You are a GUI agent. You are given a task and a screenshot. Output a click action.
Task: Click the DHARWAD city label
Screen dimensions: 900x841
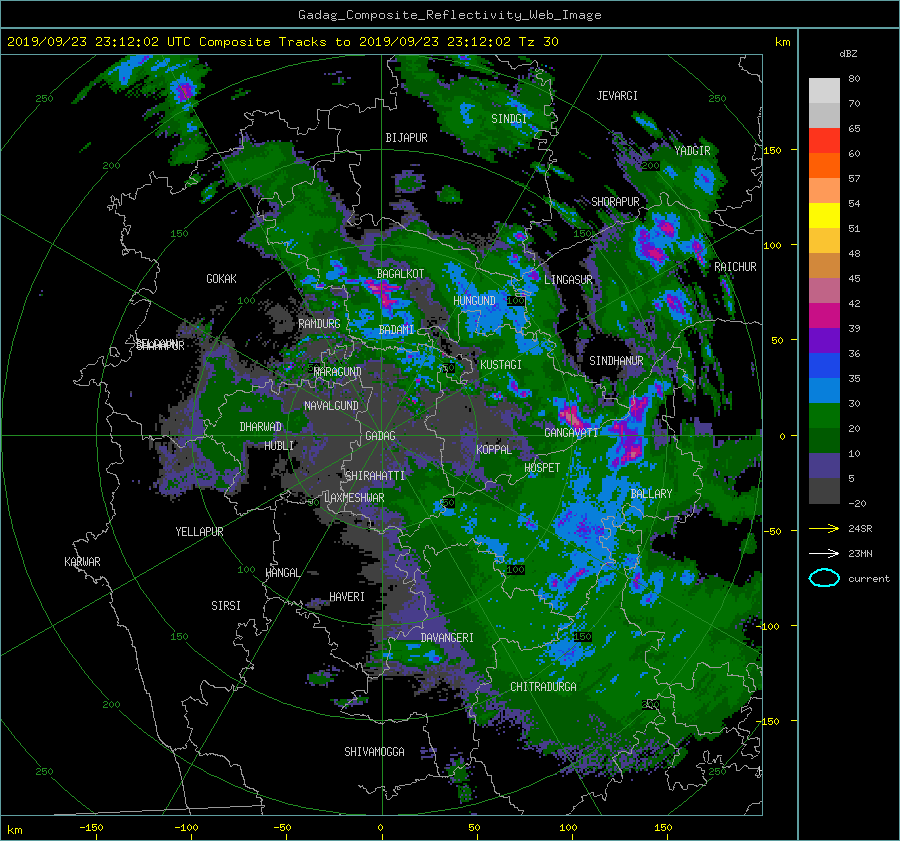(x=261, y=427)
